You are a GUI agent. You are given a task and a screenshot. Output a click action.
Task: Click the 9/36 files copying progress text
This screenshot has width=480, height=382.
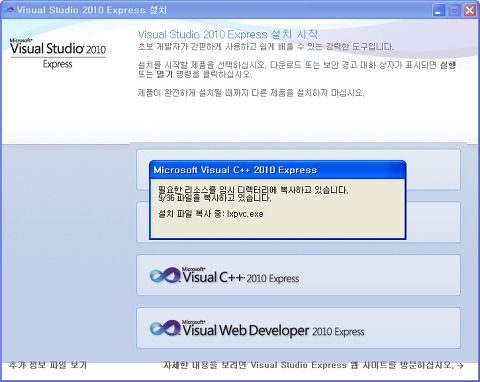coord(215,198)
